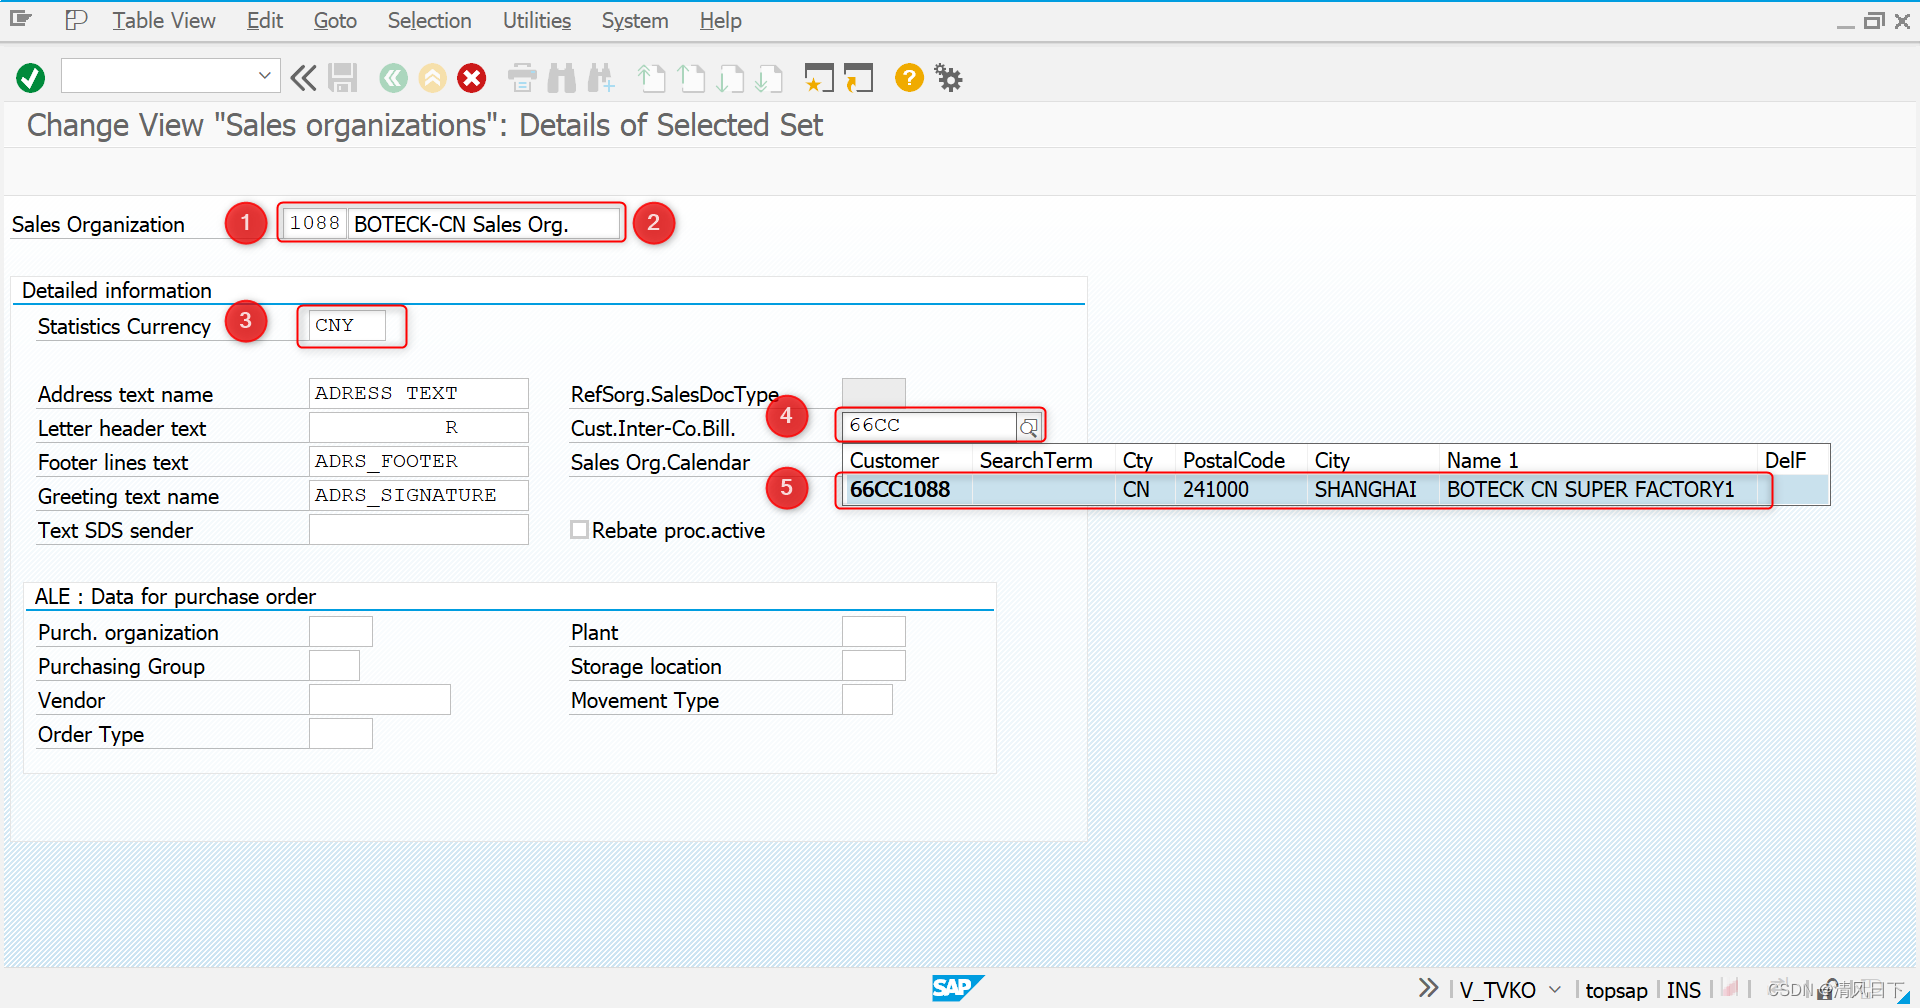Go back using the green arrow icon

click(x=392, y=77)
